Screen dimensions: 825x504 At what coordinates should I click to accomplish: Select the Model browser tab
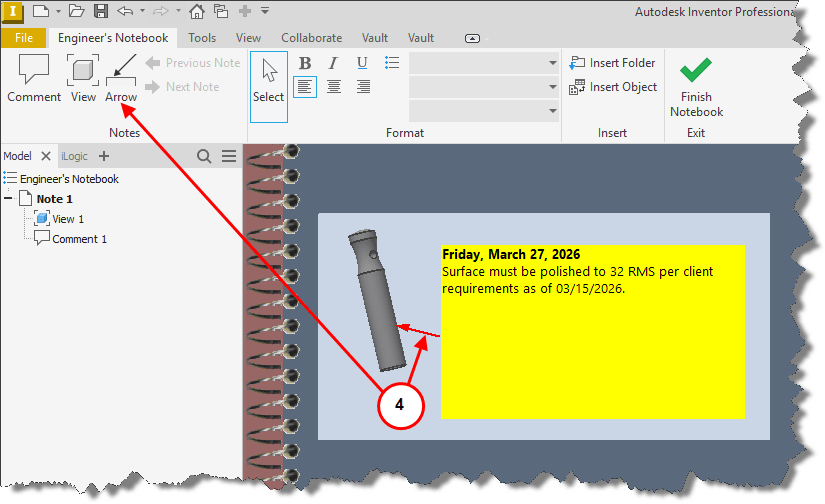click(17, 156)
